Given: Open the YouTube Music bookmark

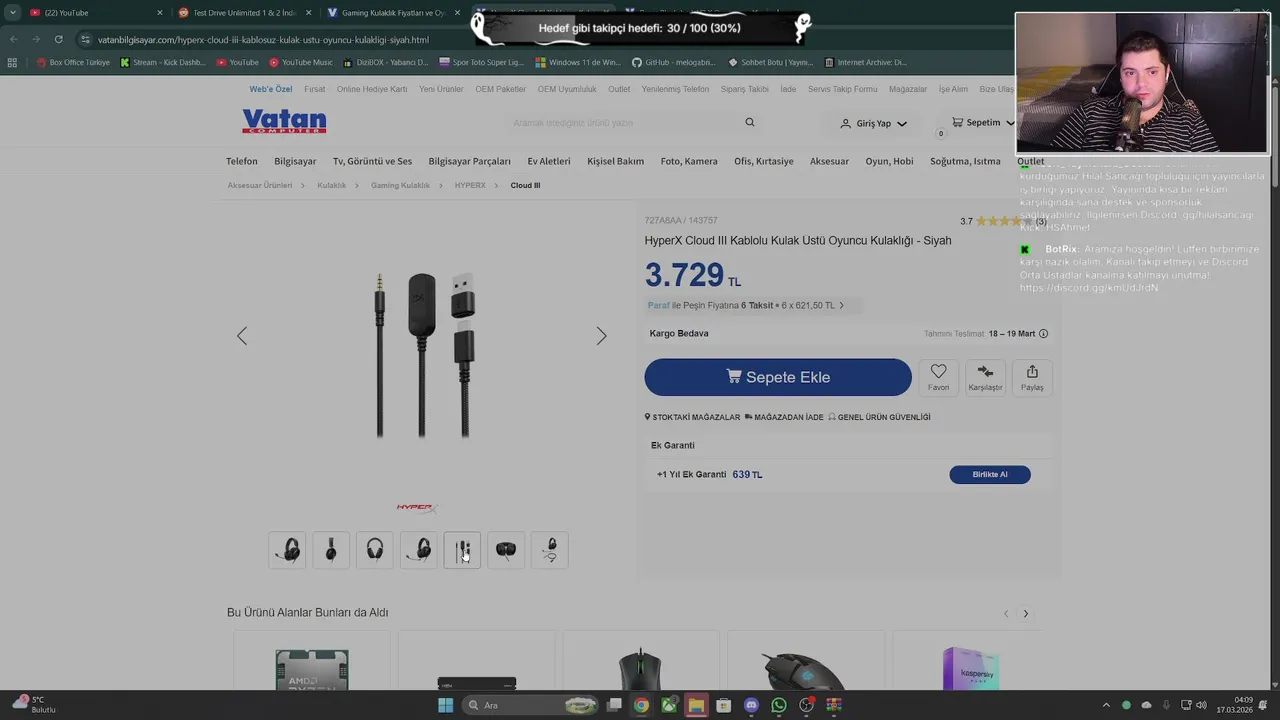Looking at the screenshot, I should click(x=300, y=62).
